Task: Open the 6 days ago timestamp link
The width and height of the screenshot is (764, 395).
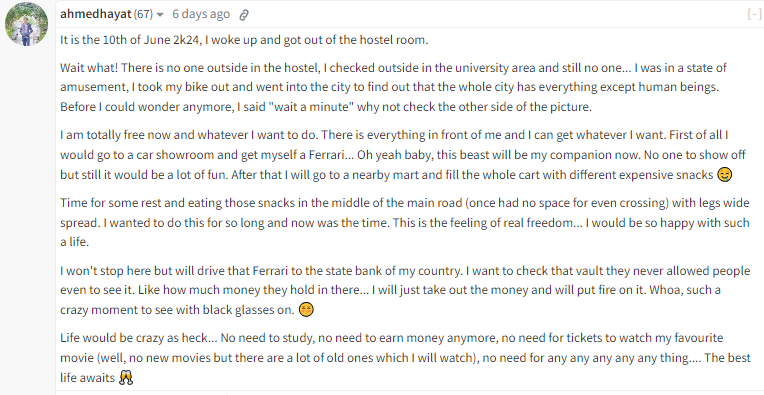Action: [201, 14]
